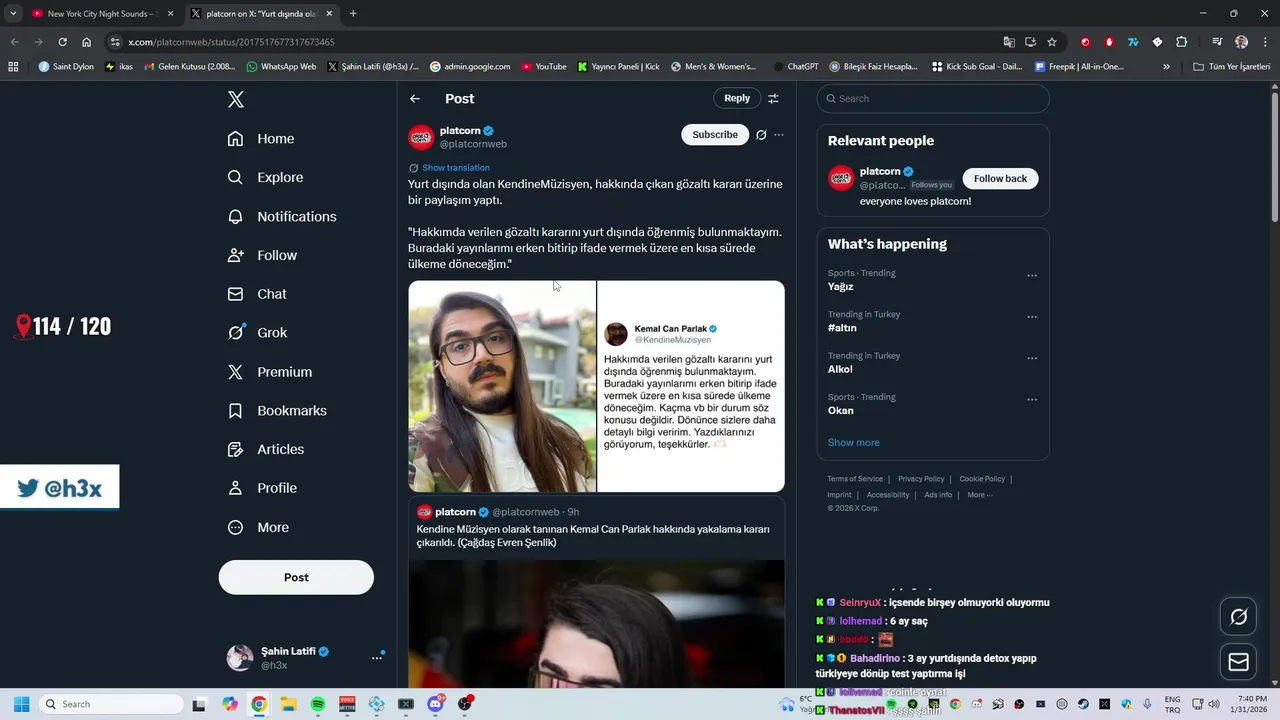The width and height of the screenshot is (1280, 720).
Task: Open account switcher dots next to Şahin Latifi
Action: coord(377,658)
